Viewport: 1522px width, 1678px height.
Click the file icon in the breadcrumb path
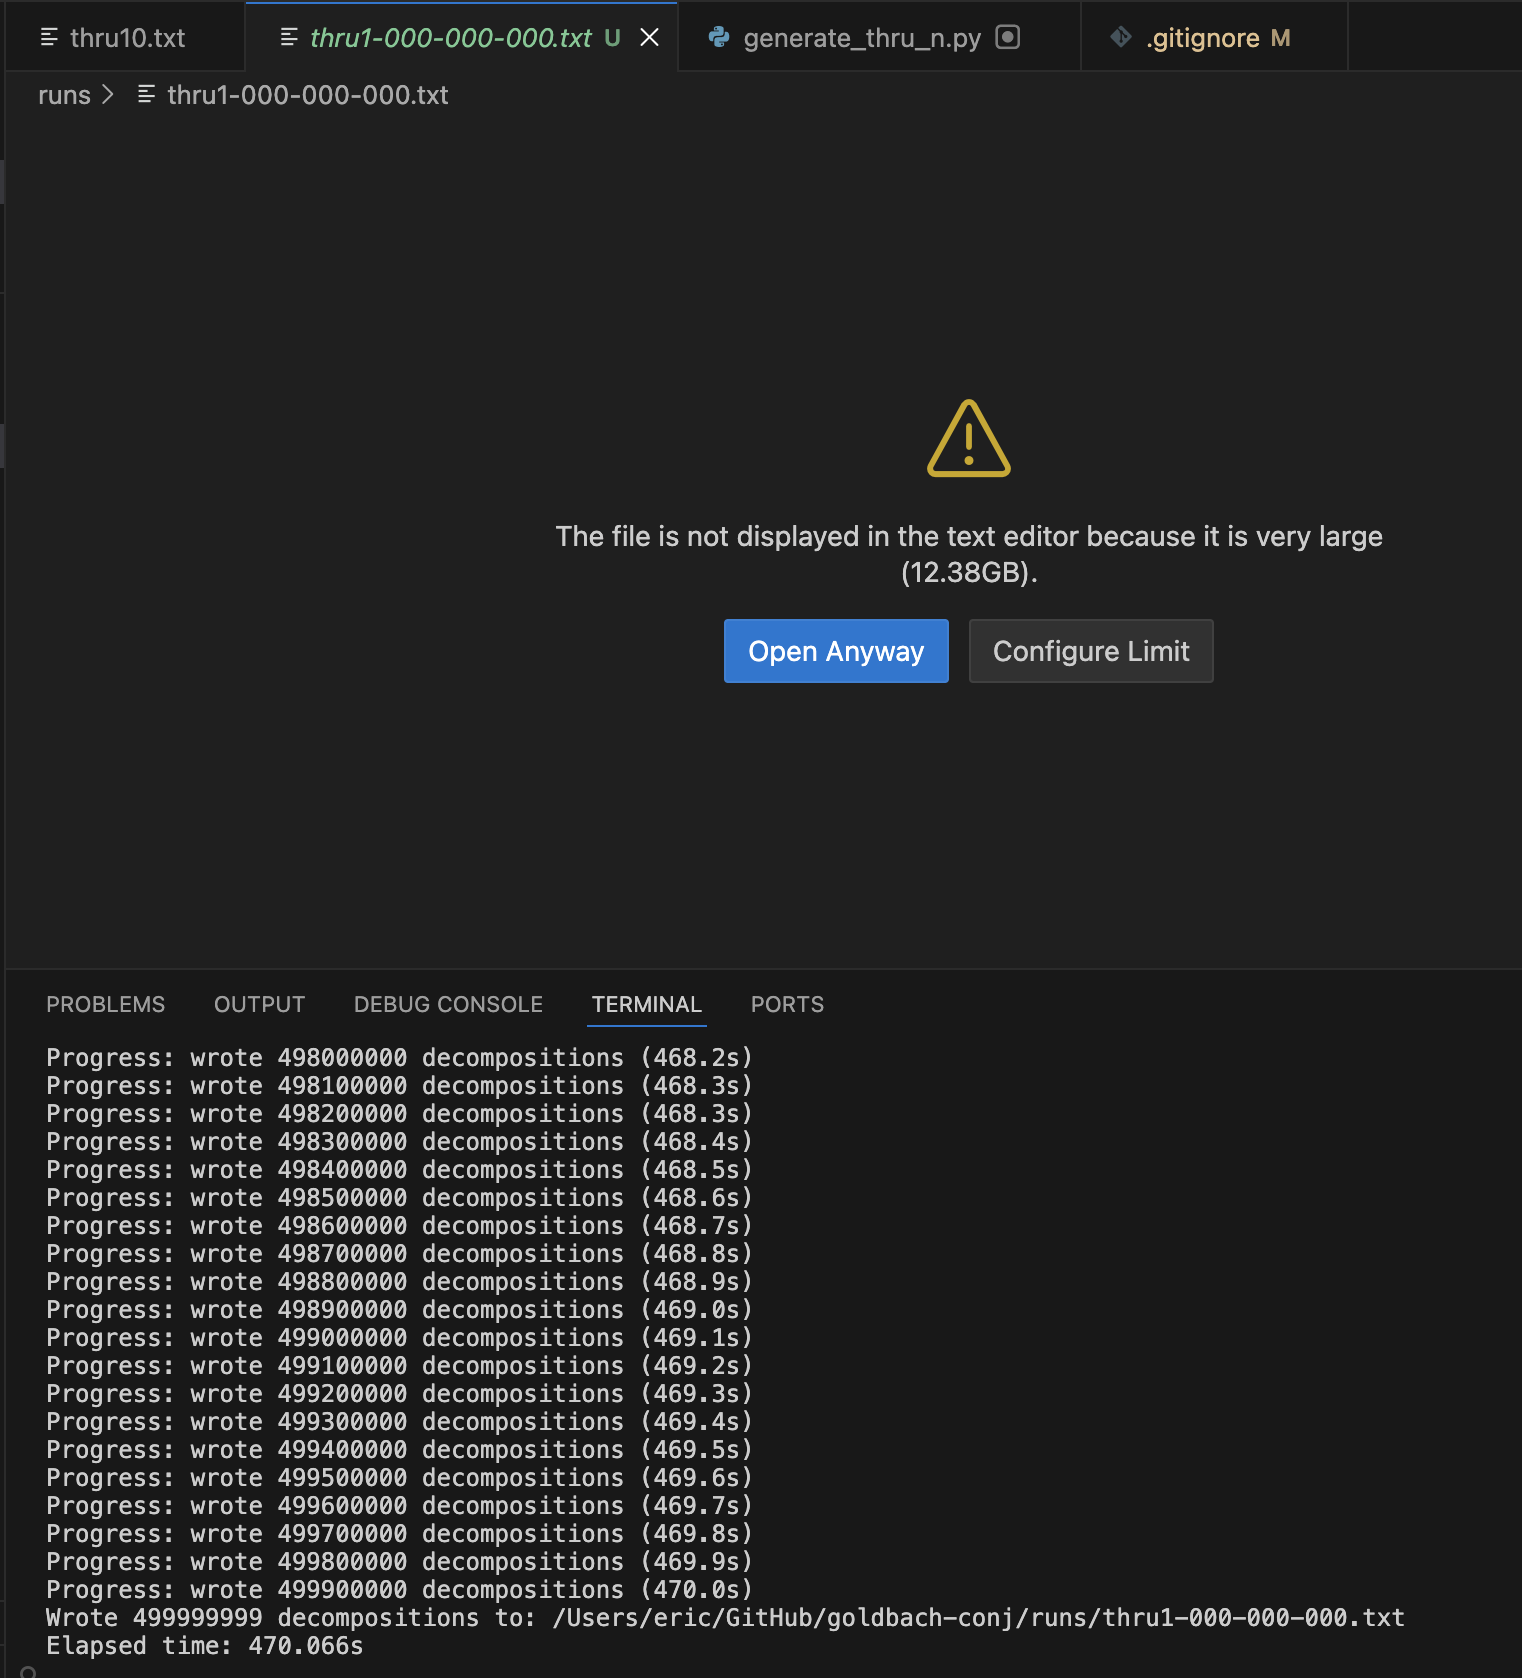point(146,95)
